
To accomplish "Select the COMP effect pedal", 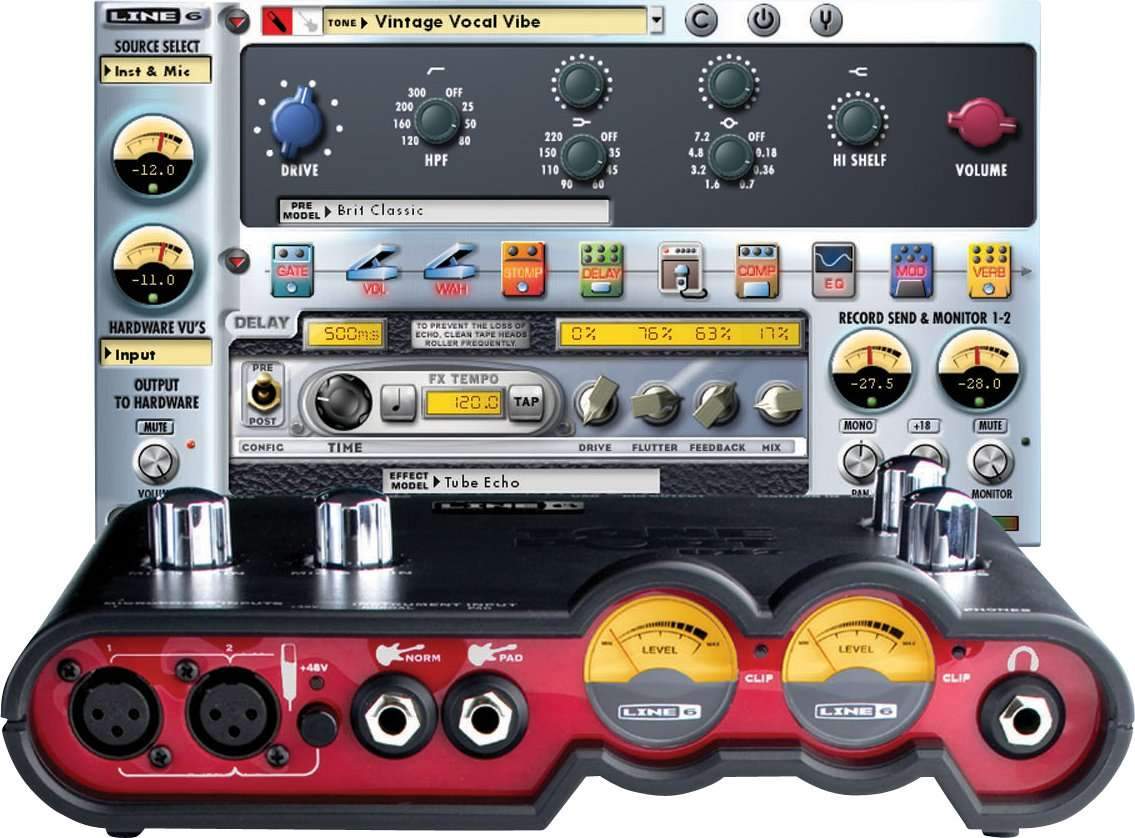I will [756, 271].
